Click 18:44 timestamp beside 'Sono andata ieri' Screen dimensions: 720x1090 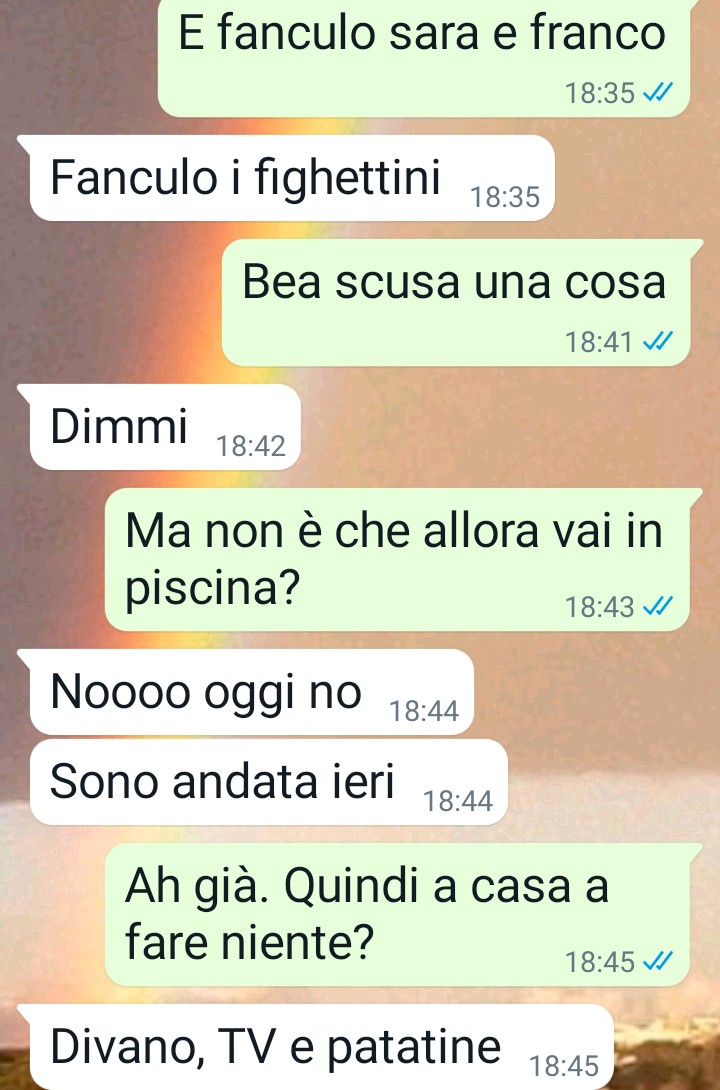coord(458,801)
